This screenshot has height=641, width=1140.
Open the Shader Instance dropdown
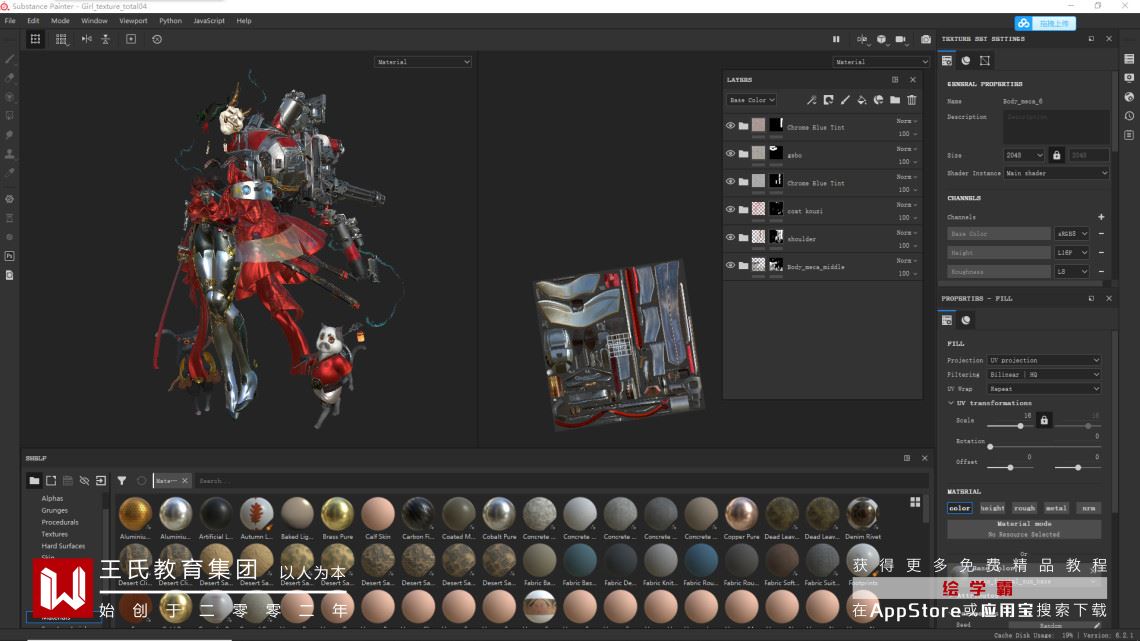[1056, 173]
